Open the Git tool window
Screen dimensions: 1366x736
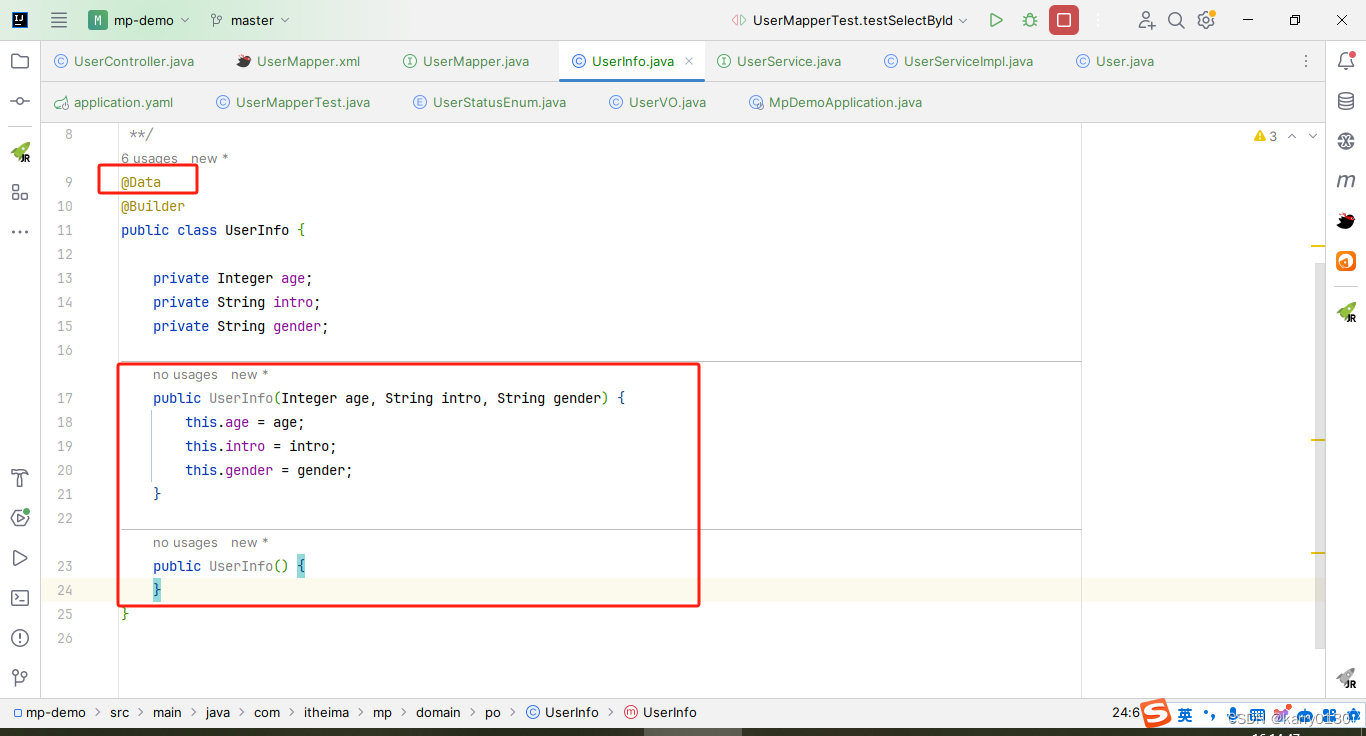pyautogui.click(x=20, y=678)
